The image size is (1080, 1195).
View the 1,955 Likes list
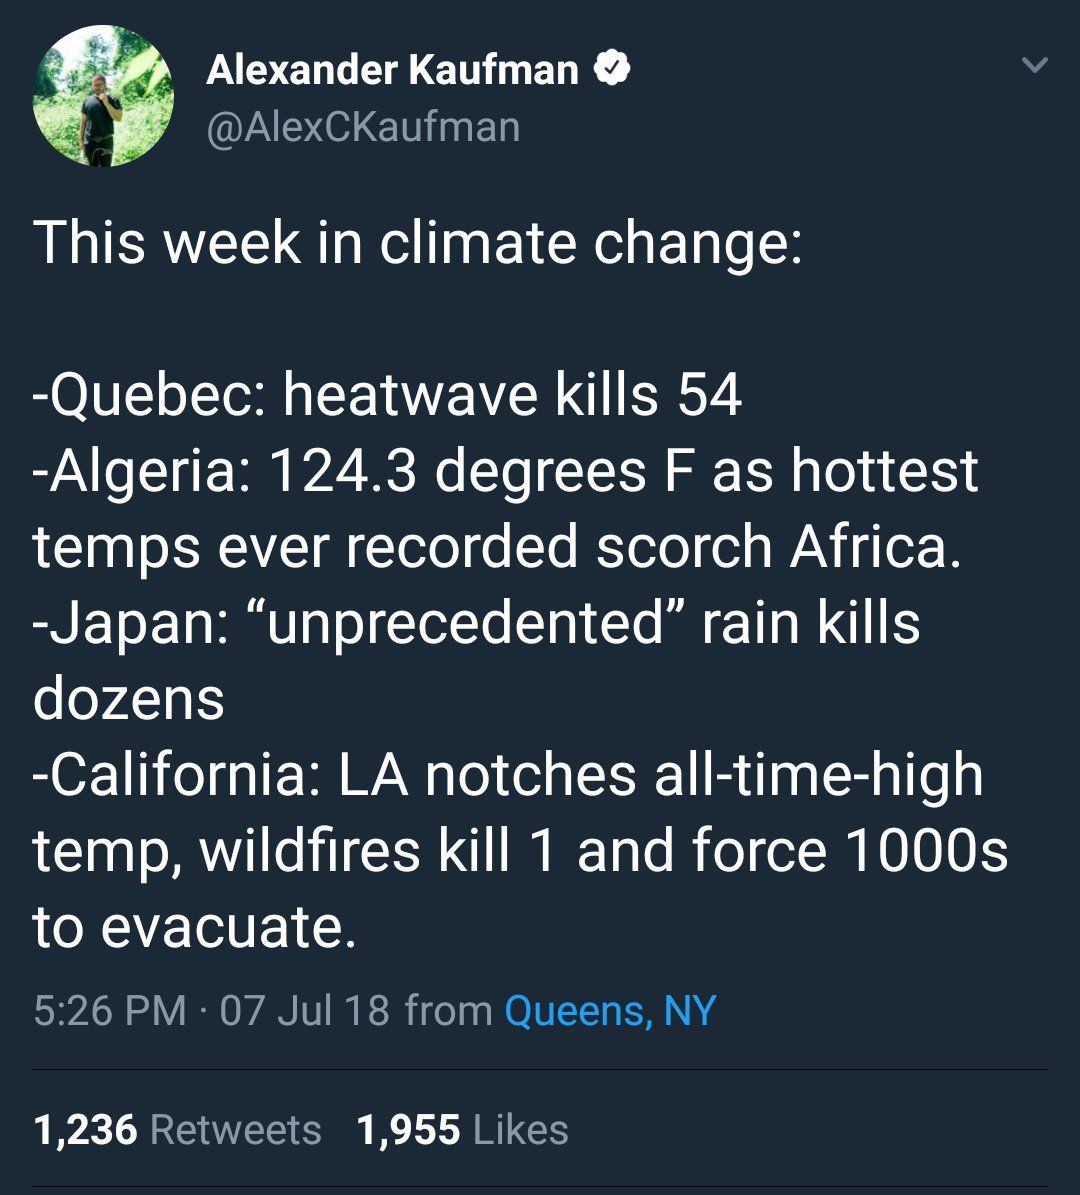[x=462, y=1130]
